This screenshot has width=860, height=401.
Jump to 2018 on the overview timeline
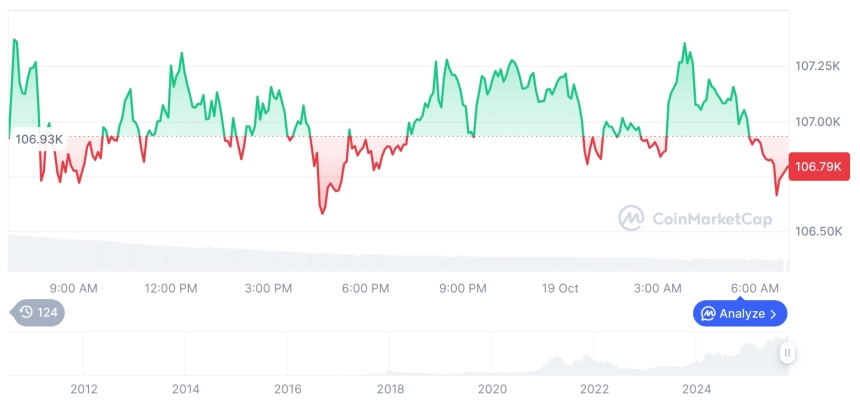click(x=390, y=388)
